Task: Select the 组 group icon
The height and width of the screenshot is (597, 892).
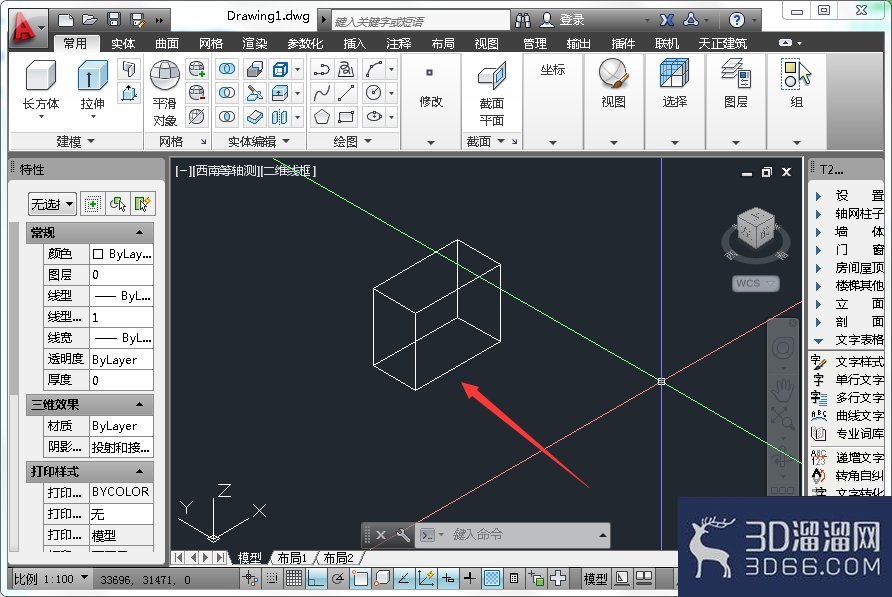Action: [796, 74]
